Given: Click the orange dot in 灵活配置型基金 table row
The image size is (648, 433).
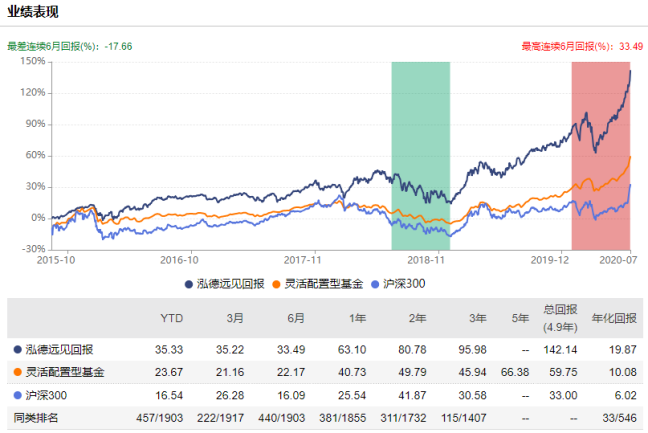Looking at the screenshot, I should click(16, 373).
